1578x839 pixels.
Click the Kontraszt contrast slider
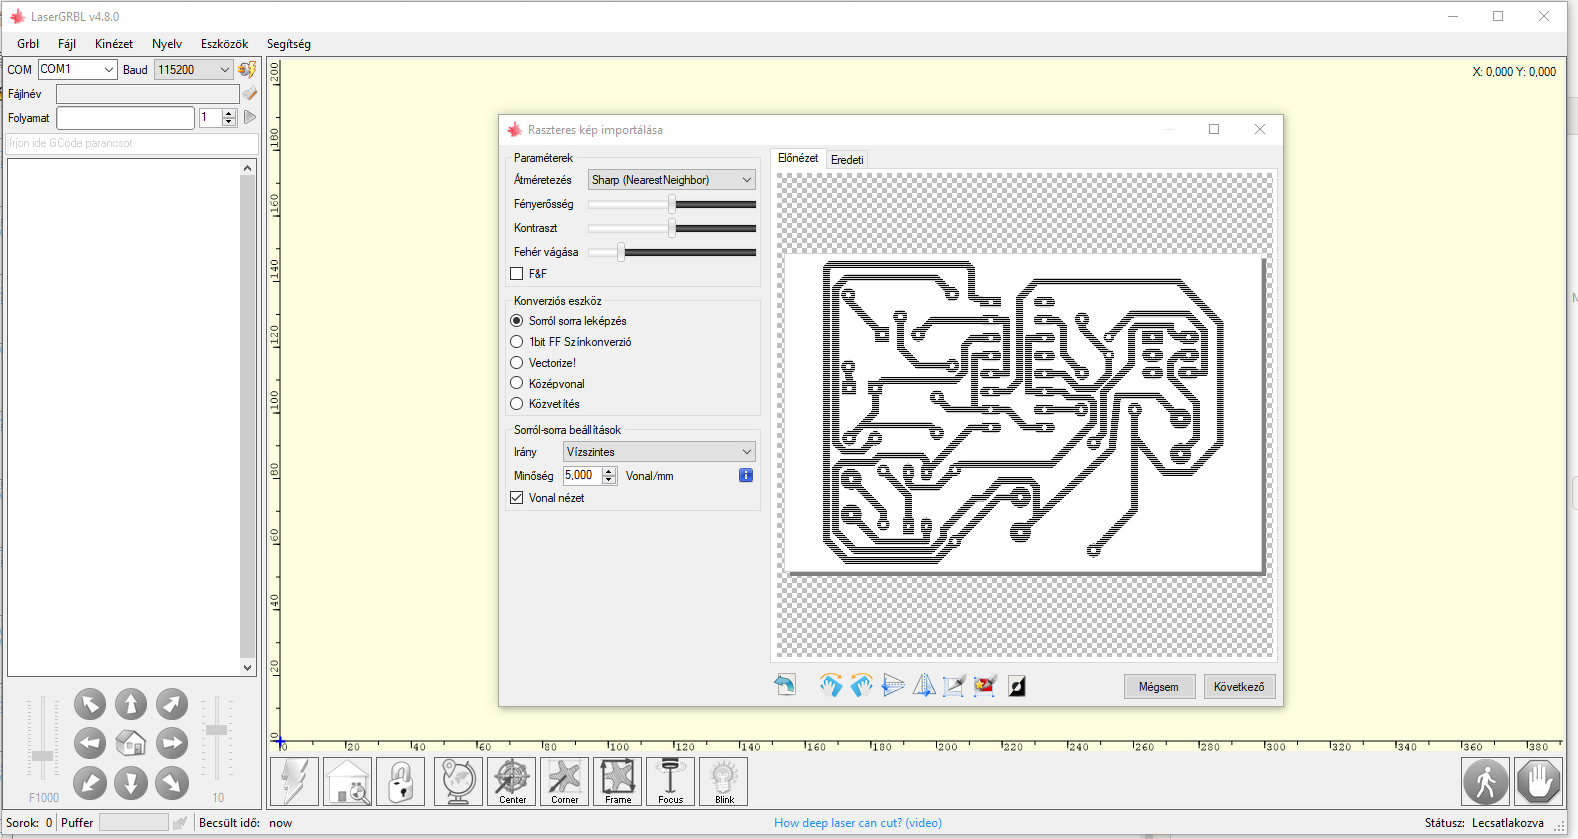[672, 228]
